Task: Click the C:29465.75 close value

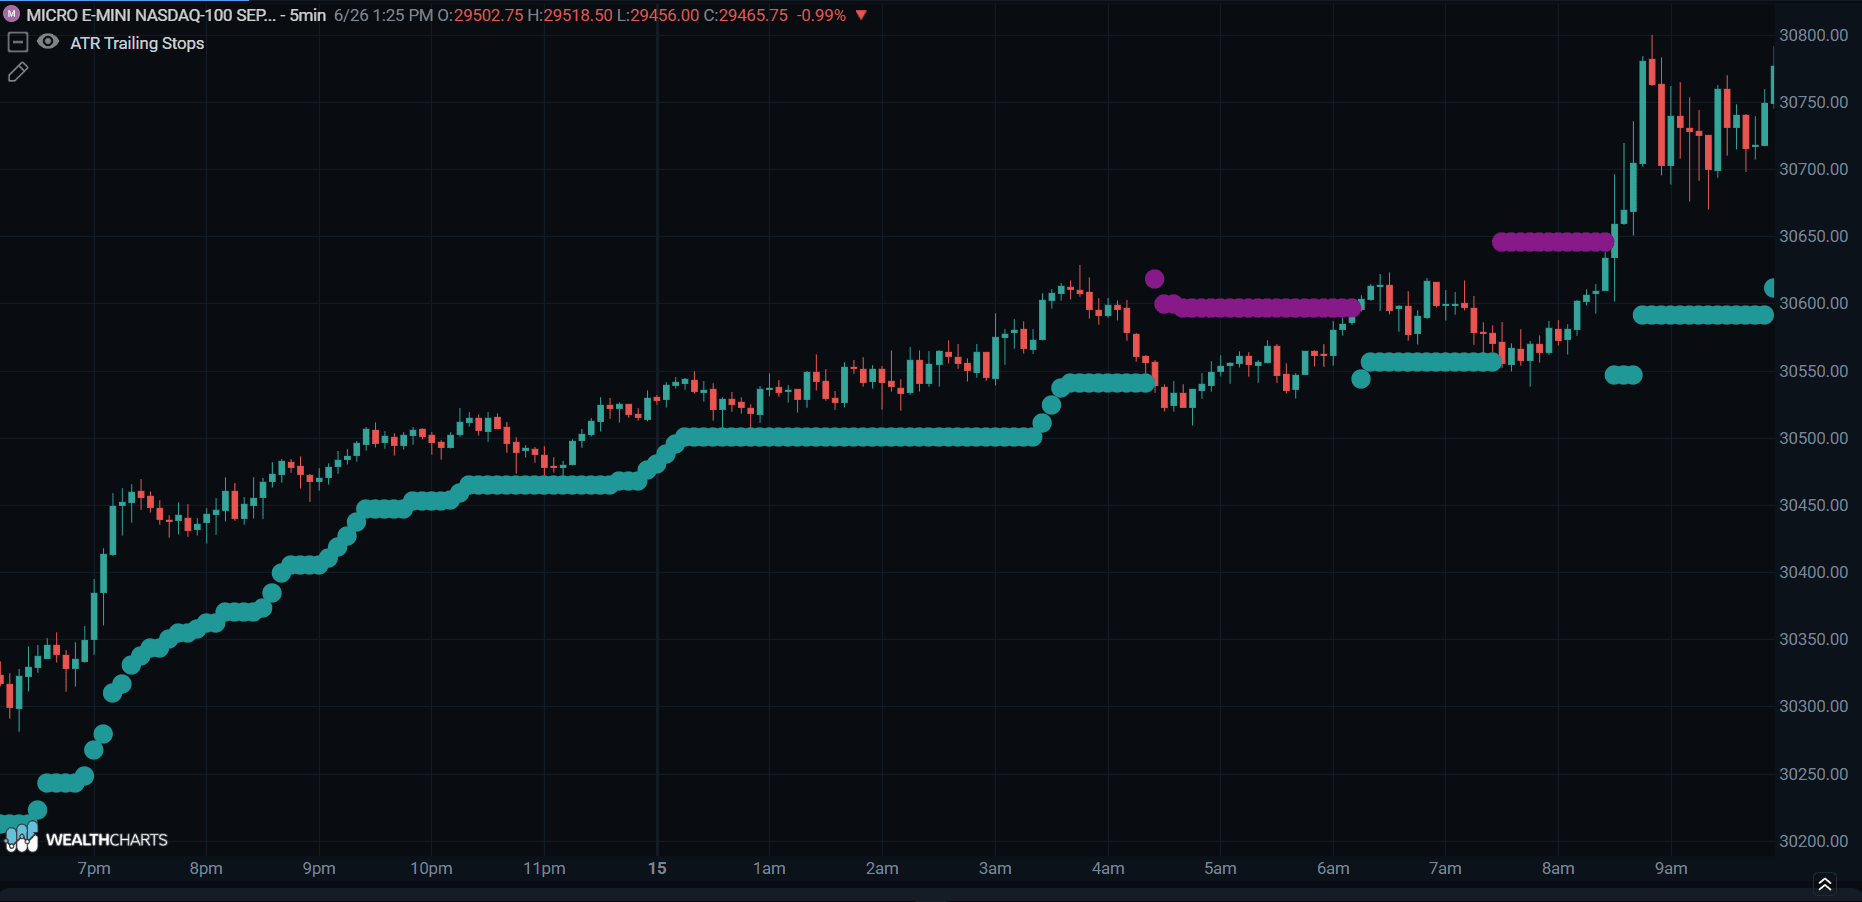Action: [746, 15]
